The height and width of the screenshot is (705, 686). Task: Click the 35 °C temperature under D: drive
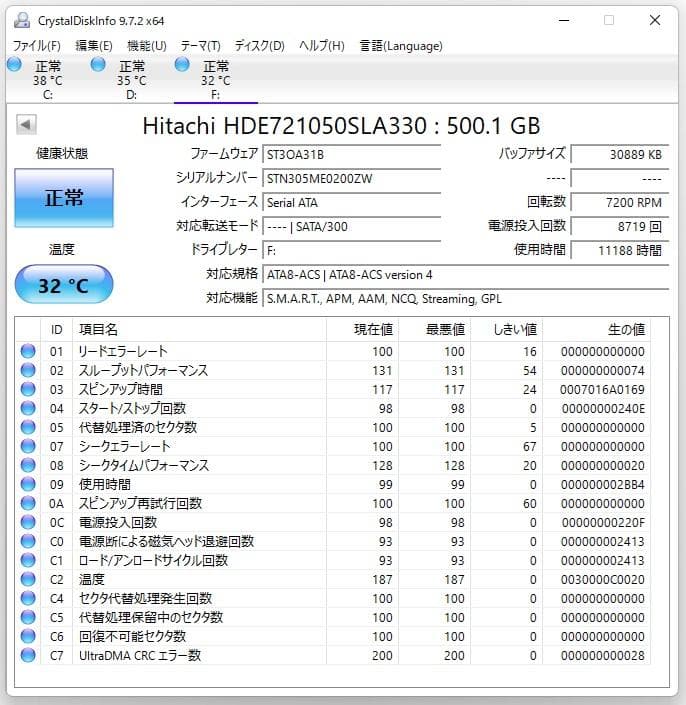(131, 80)
